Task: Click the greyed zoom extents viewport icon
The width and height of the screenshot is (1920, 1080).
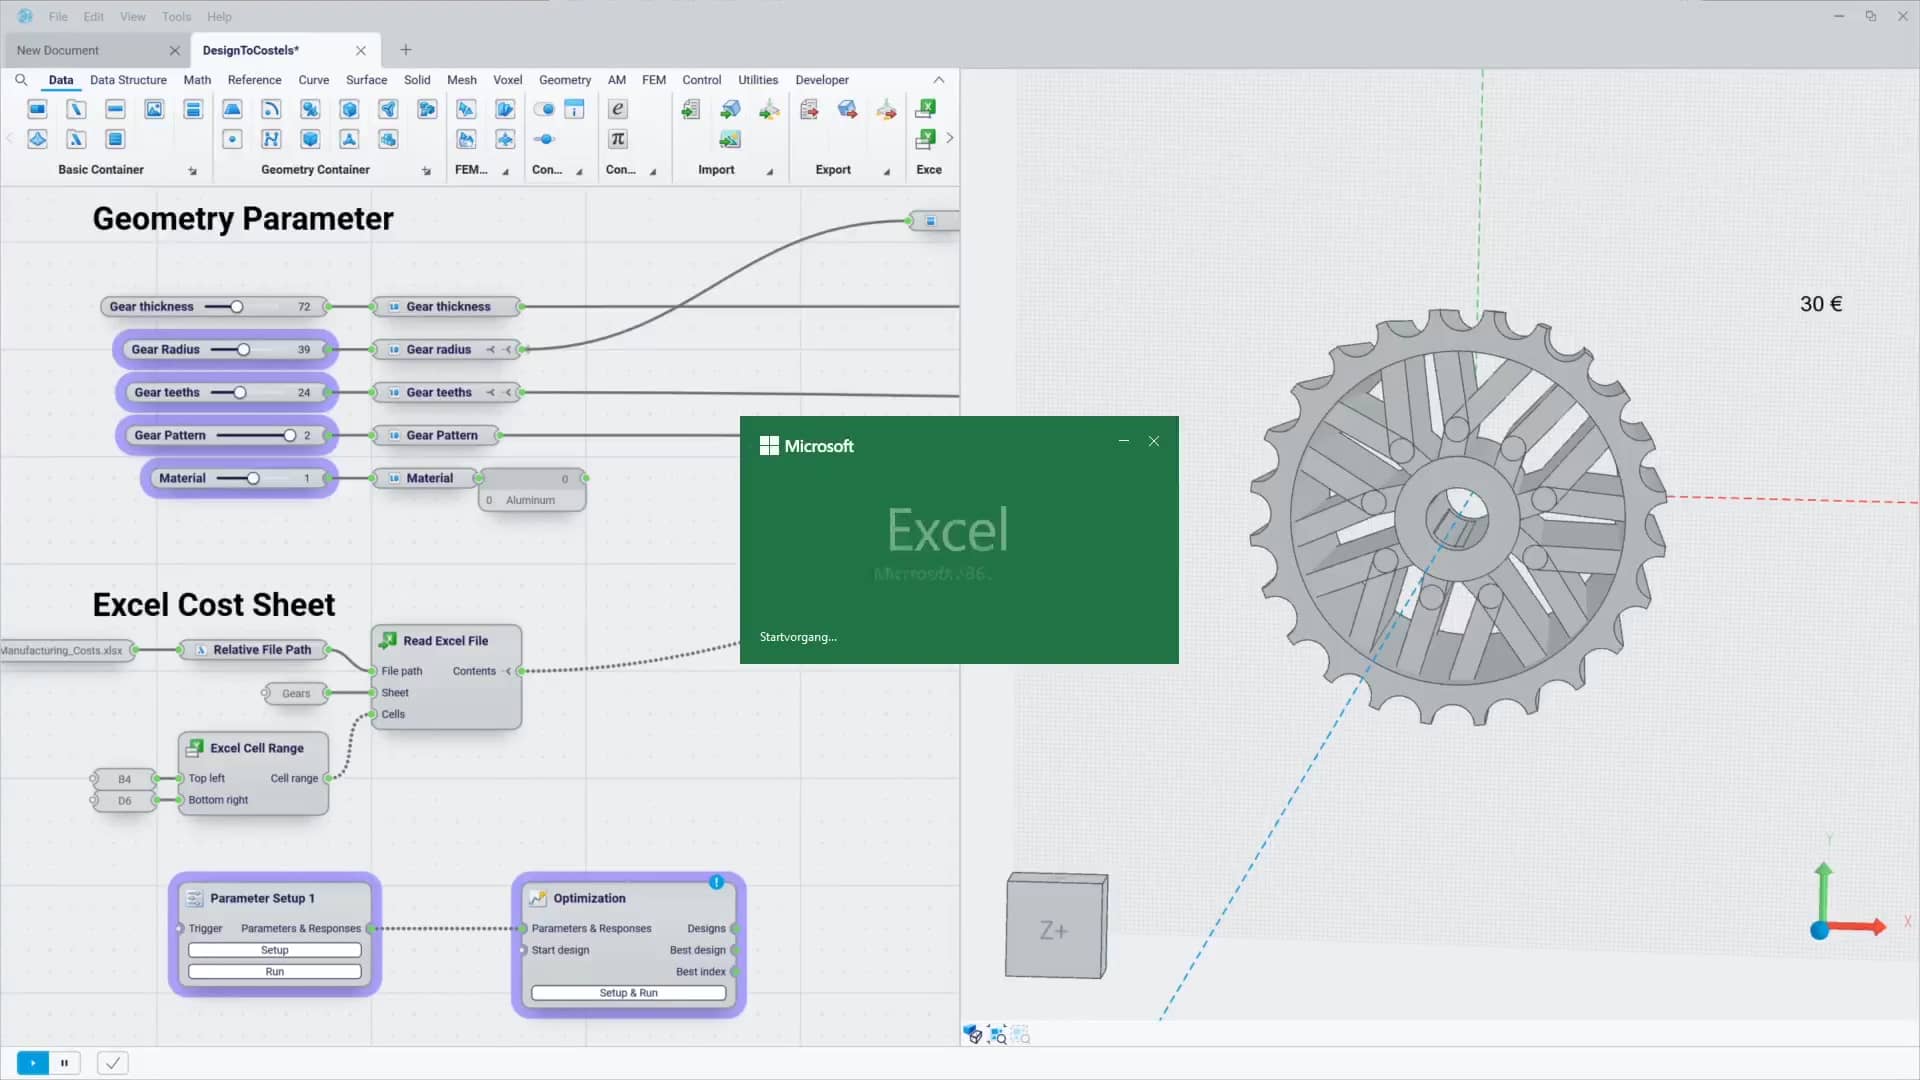Action: pyautogui.click(x=1021, y=1034)
